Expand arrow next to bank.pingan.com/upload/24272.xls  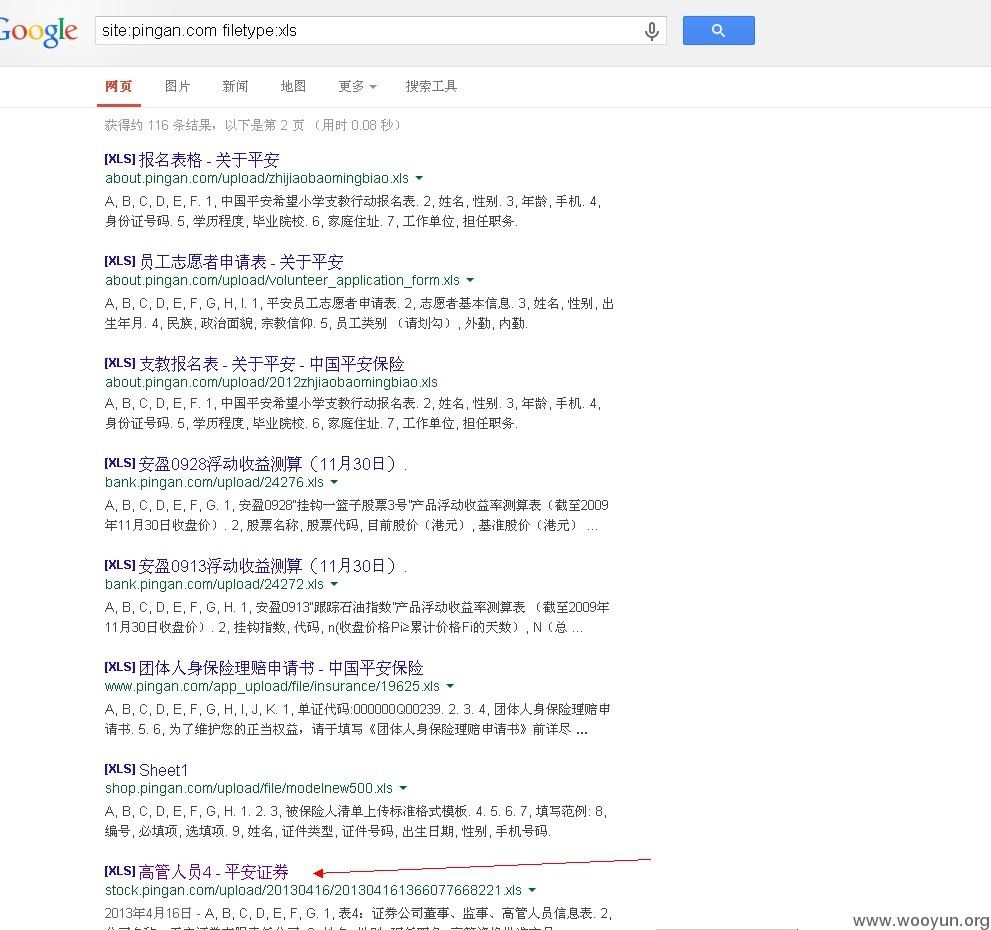(334, 584)
